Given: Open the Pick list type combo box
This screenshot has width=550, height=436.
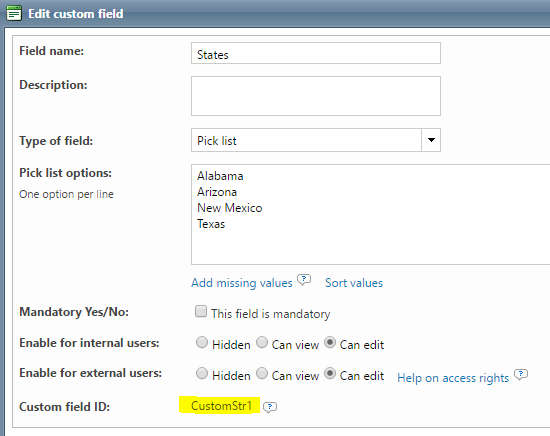Looking at the screenshot, I should 316,140.
